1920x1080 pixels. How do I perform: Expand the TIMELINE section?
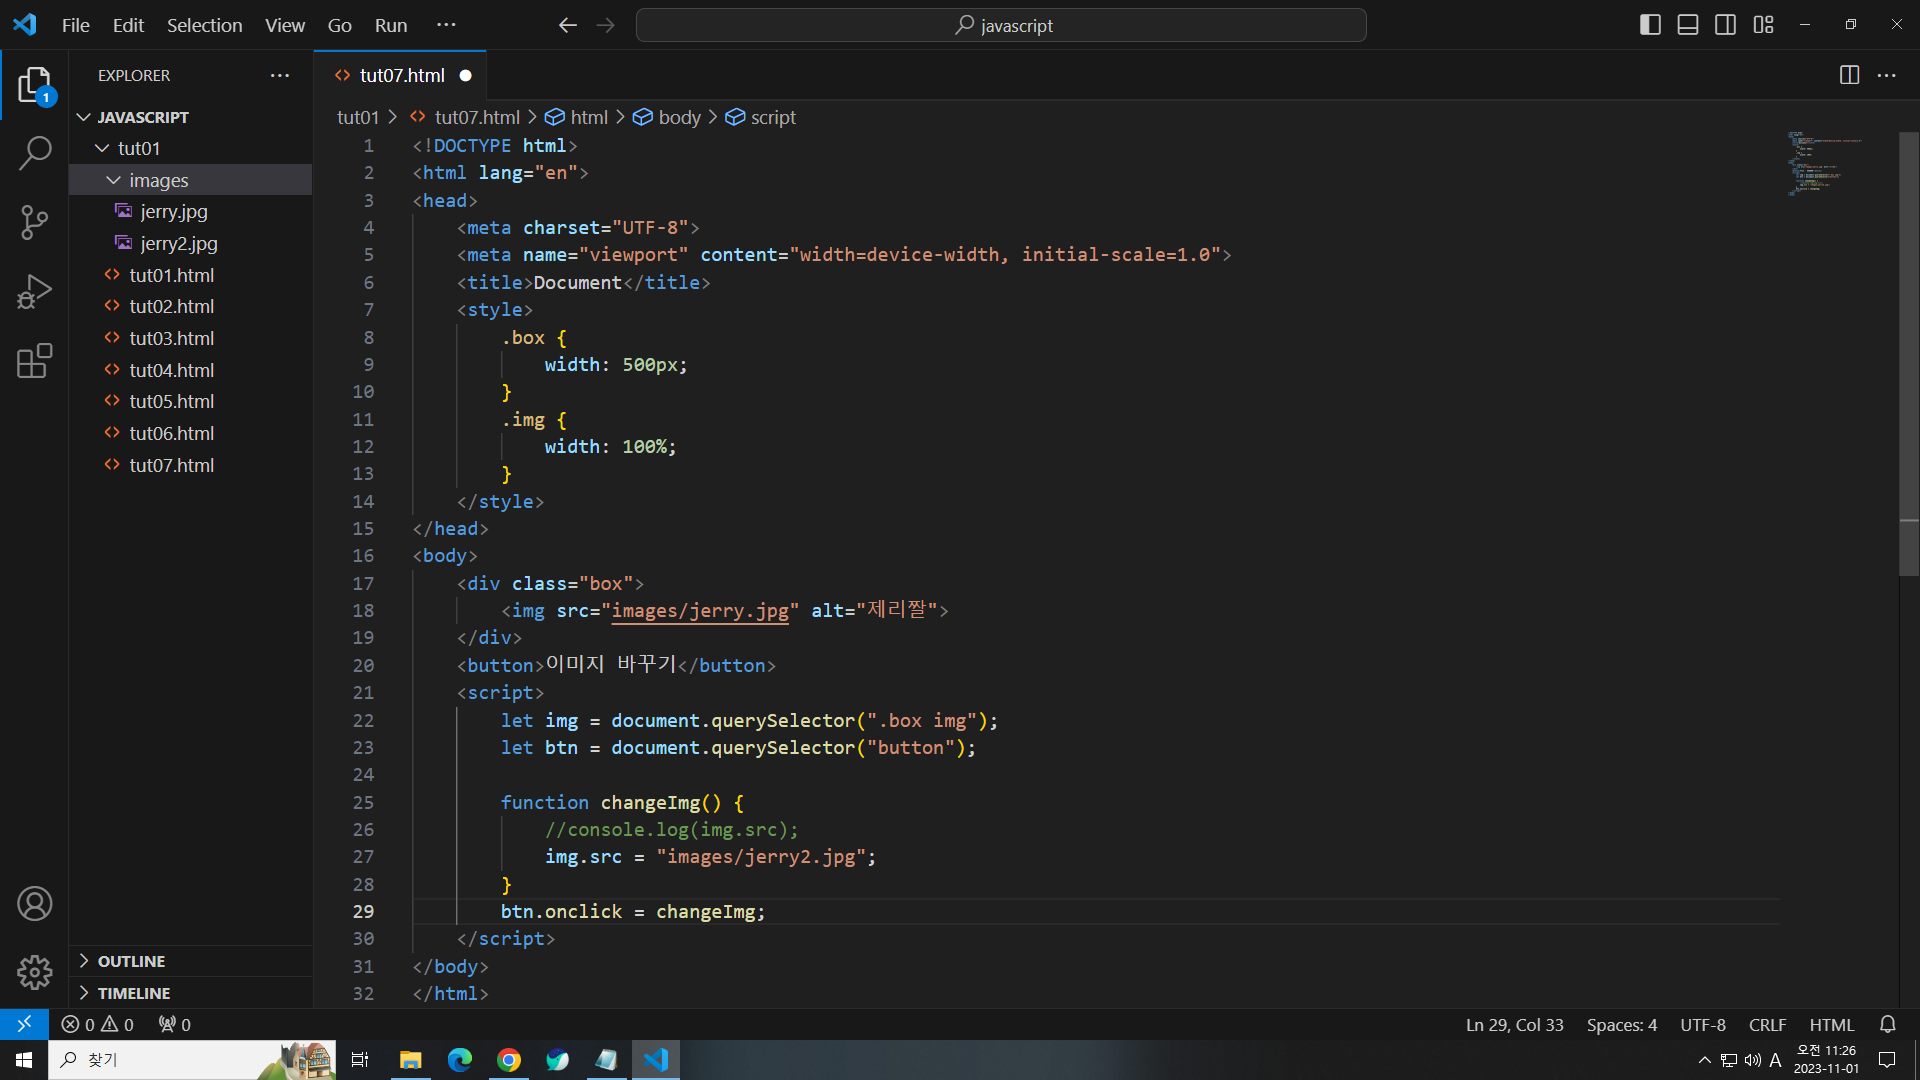[134, 993]
